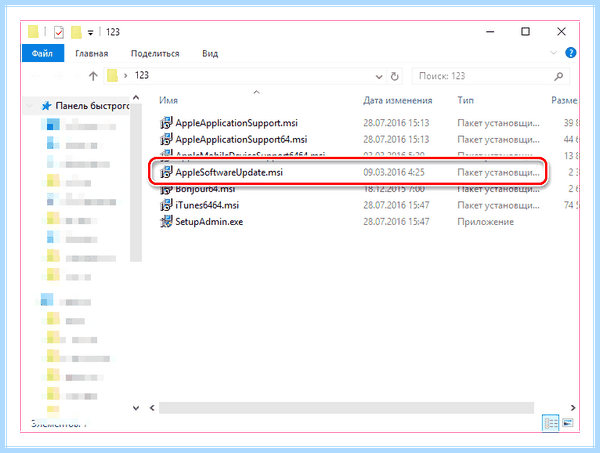
Task: Select the AppleApplicationSupport64.msi file
Action: pos(241,139)
